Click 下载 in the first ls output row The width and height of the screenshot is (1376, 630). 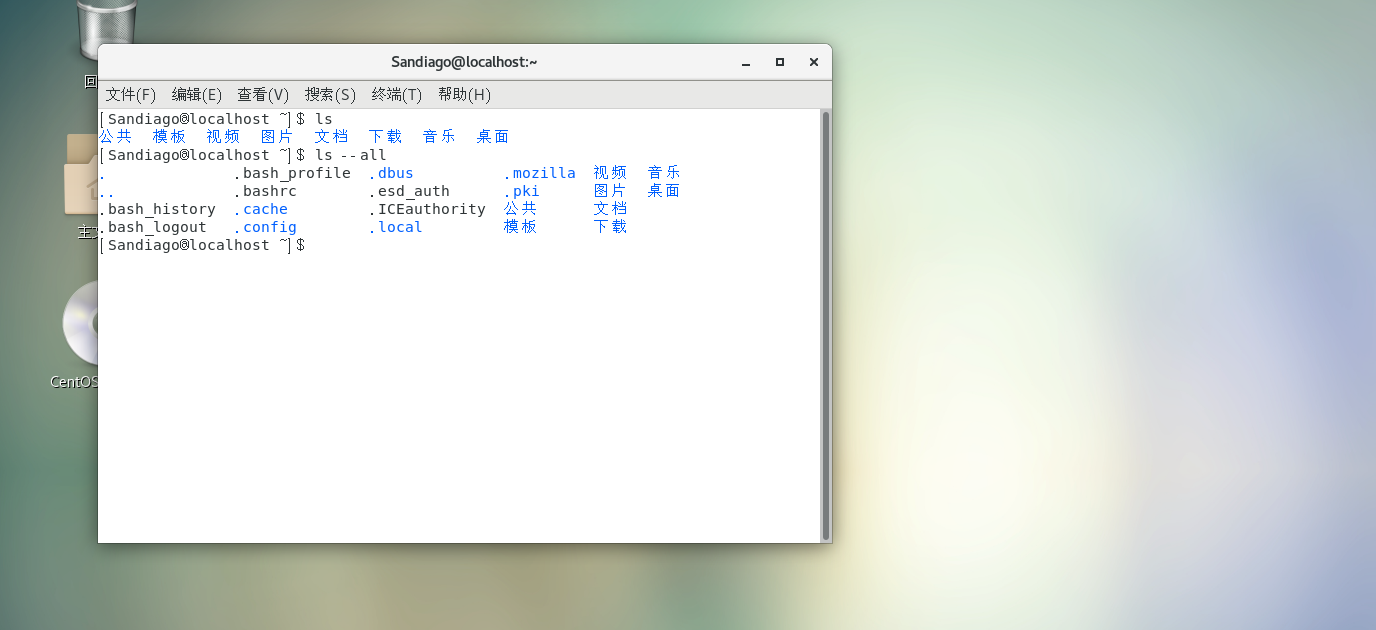click(386, 137)
